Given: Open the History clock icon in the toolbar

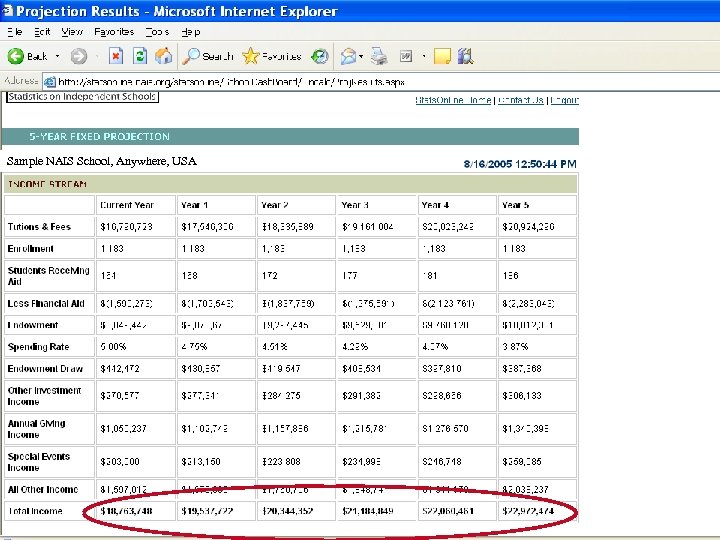Looking at the screenshot, I should 320,56.
